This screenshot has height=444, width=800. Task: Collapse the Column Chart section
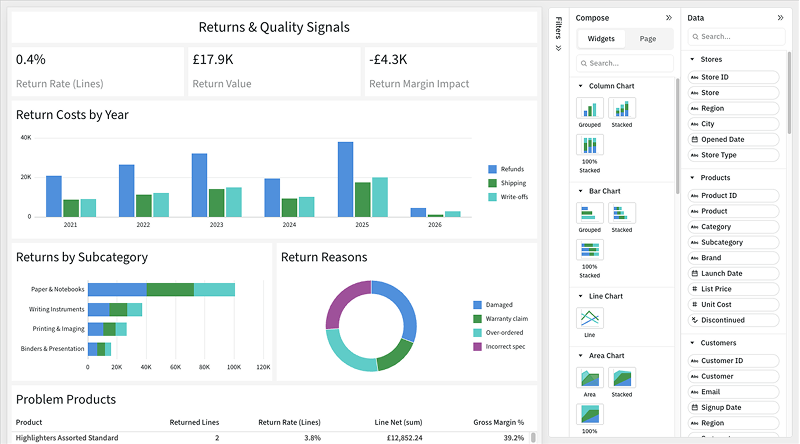pos(581,86)
